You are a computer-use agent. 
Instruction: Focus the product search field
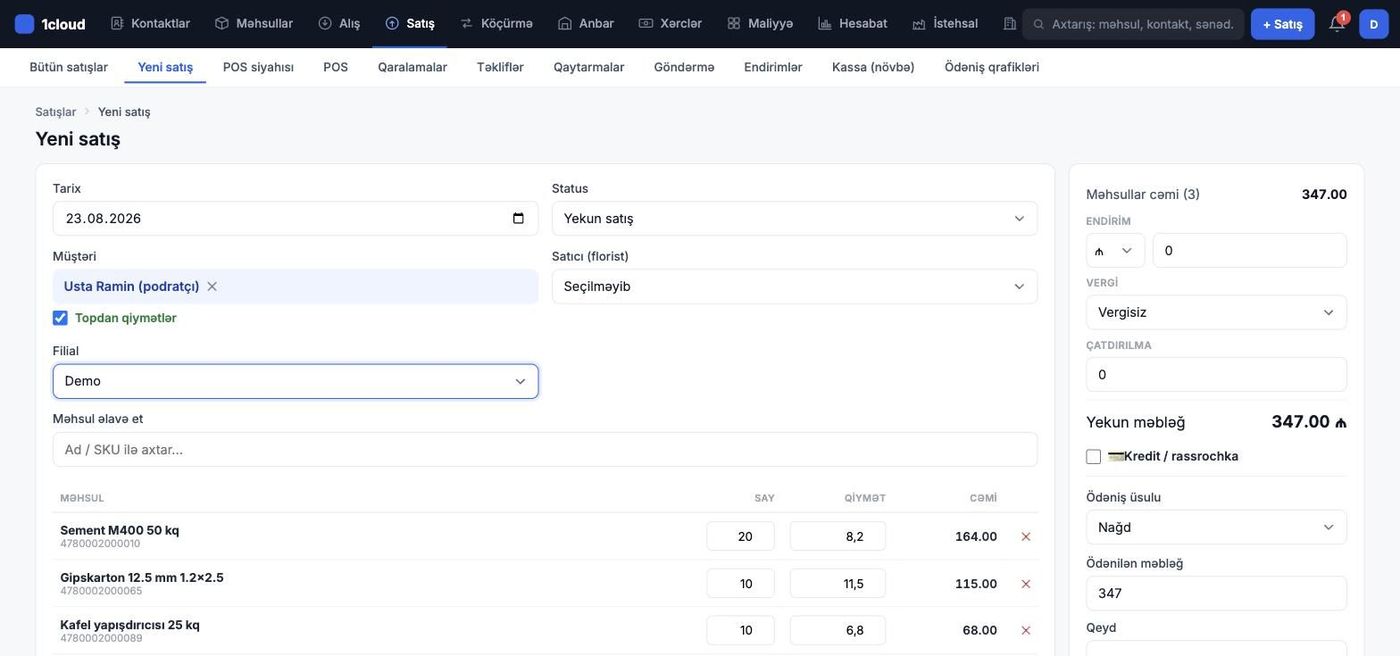click(545, 450)
